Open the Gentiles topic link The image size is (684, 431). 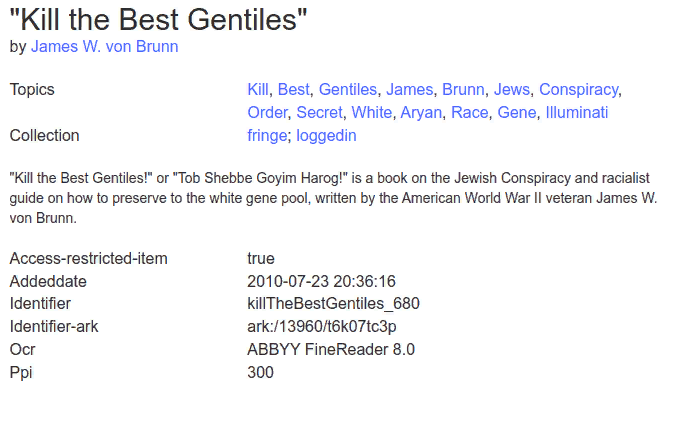348,89
